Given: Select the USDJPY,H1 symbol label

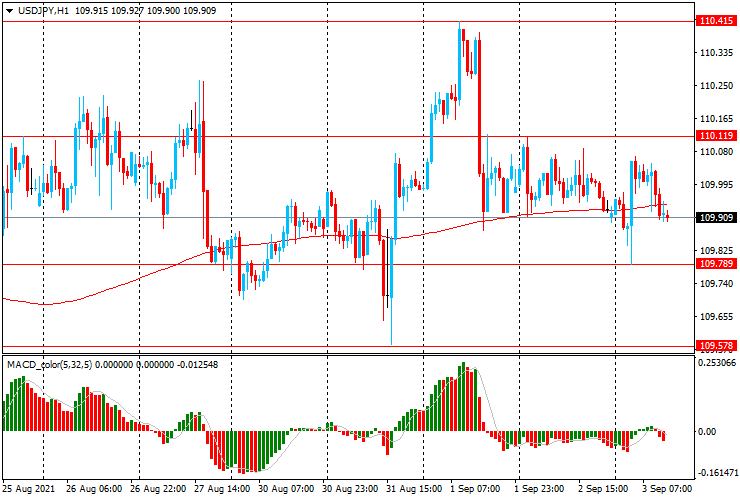Looking at the screenshot, I should point(43,10).
